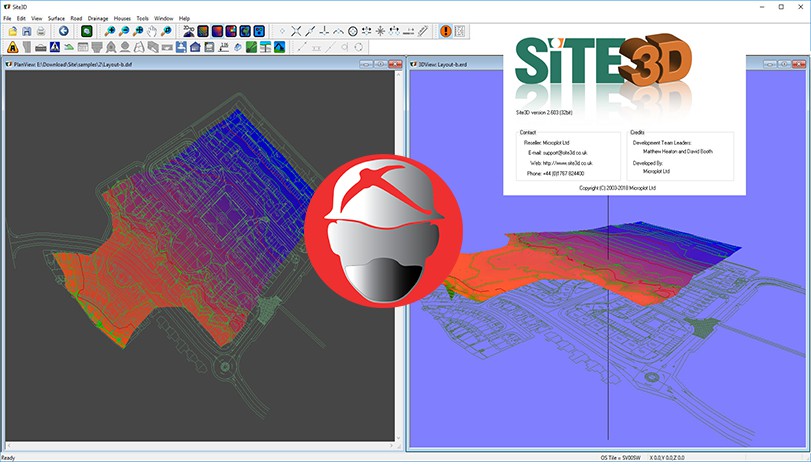
Task: Click the 3D view globe icon
Action: (189, 32)
